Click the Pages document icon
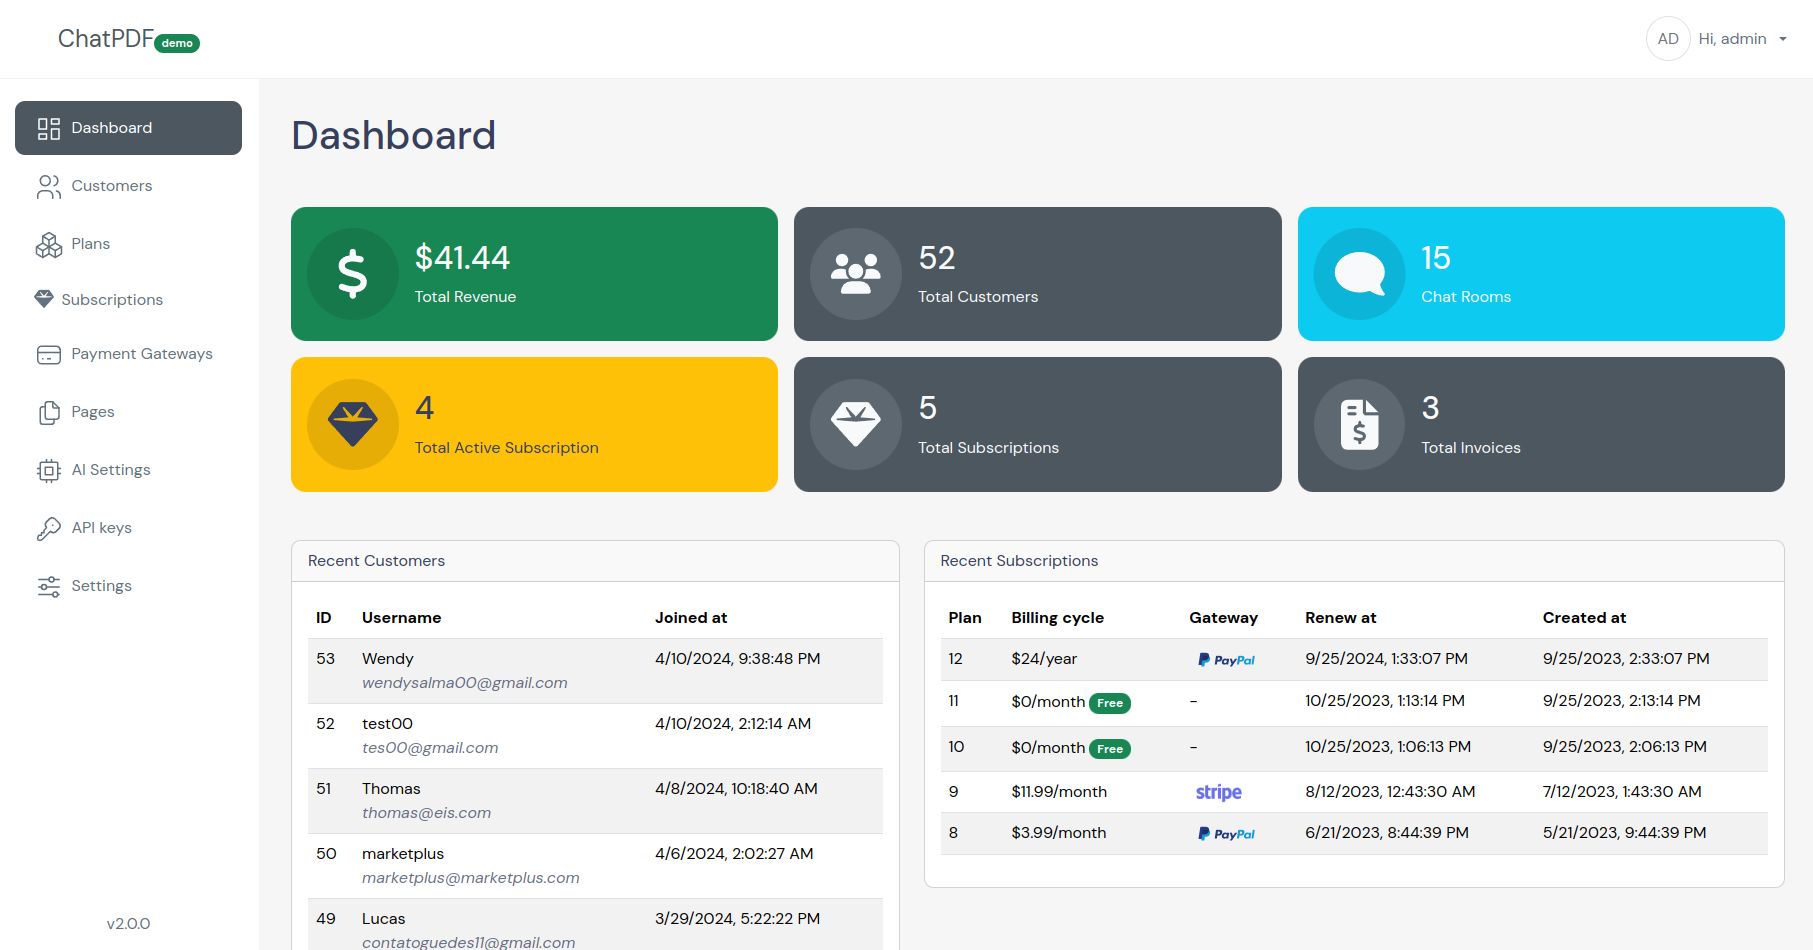 point(48,413)
